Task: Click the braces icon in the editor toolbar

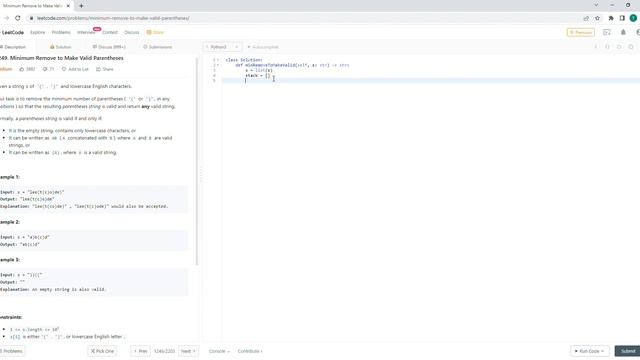Action: point(607,47)
